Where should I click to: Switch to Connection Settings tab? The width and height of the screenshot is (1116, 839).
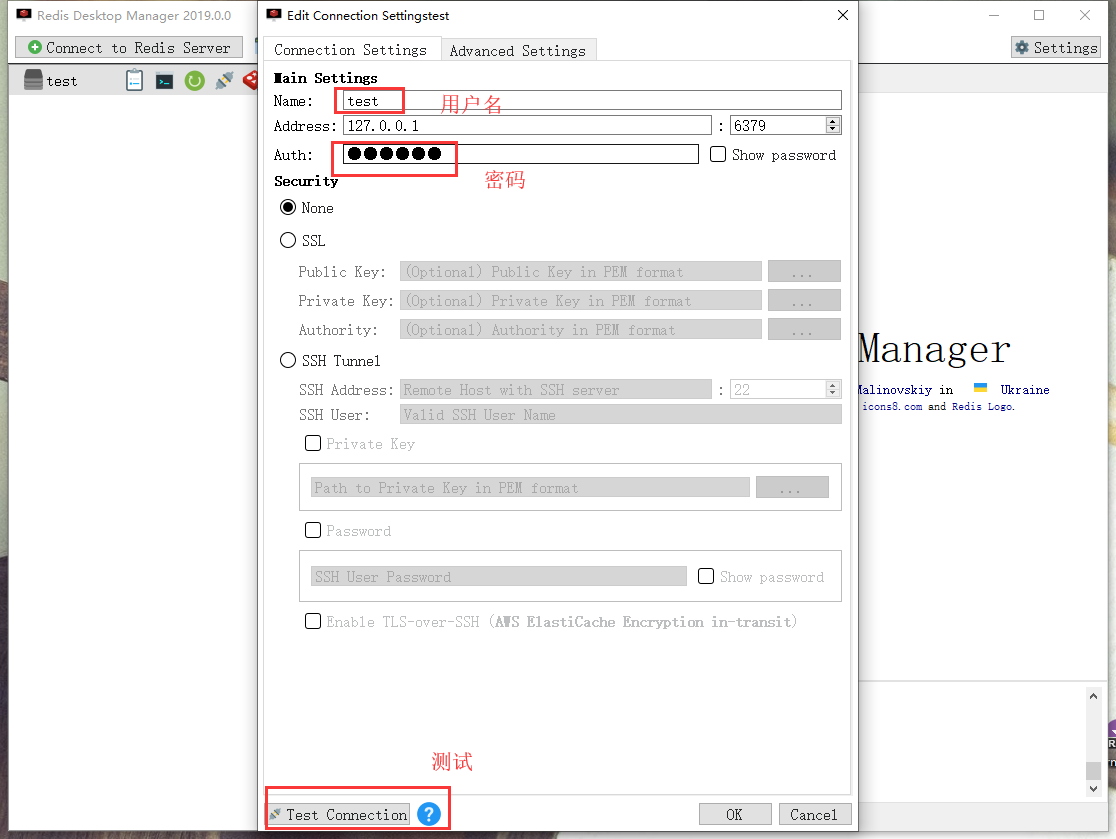[350, 50]
